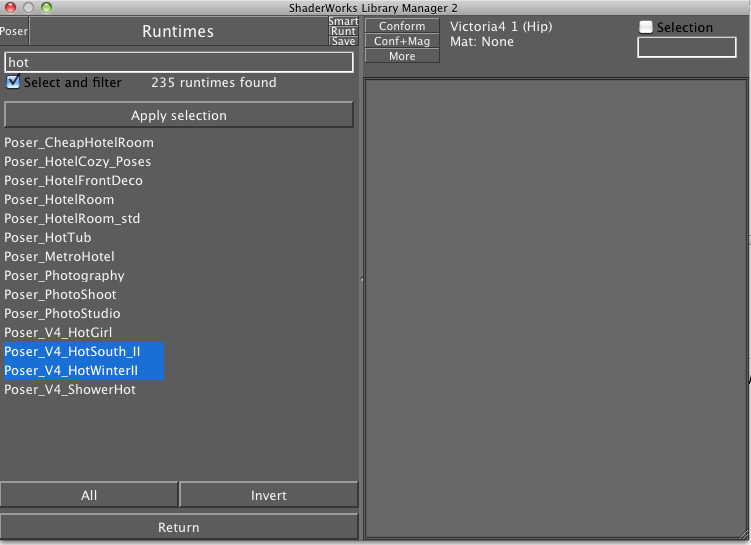Select the Poser_HotelRoom entry
The width and height of the screenshot is (751, 545).
[59, 200]
